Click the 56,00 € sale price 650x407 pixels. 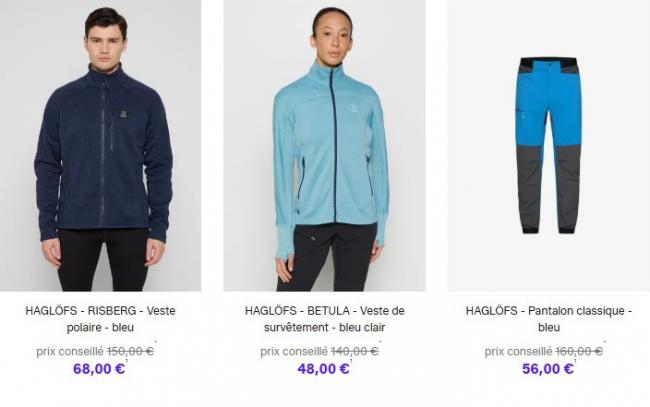548,368
